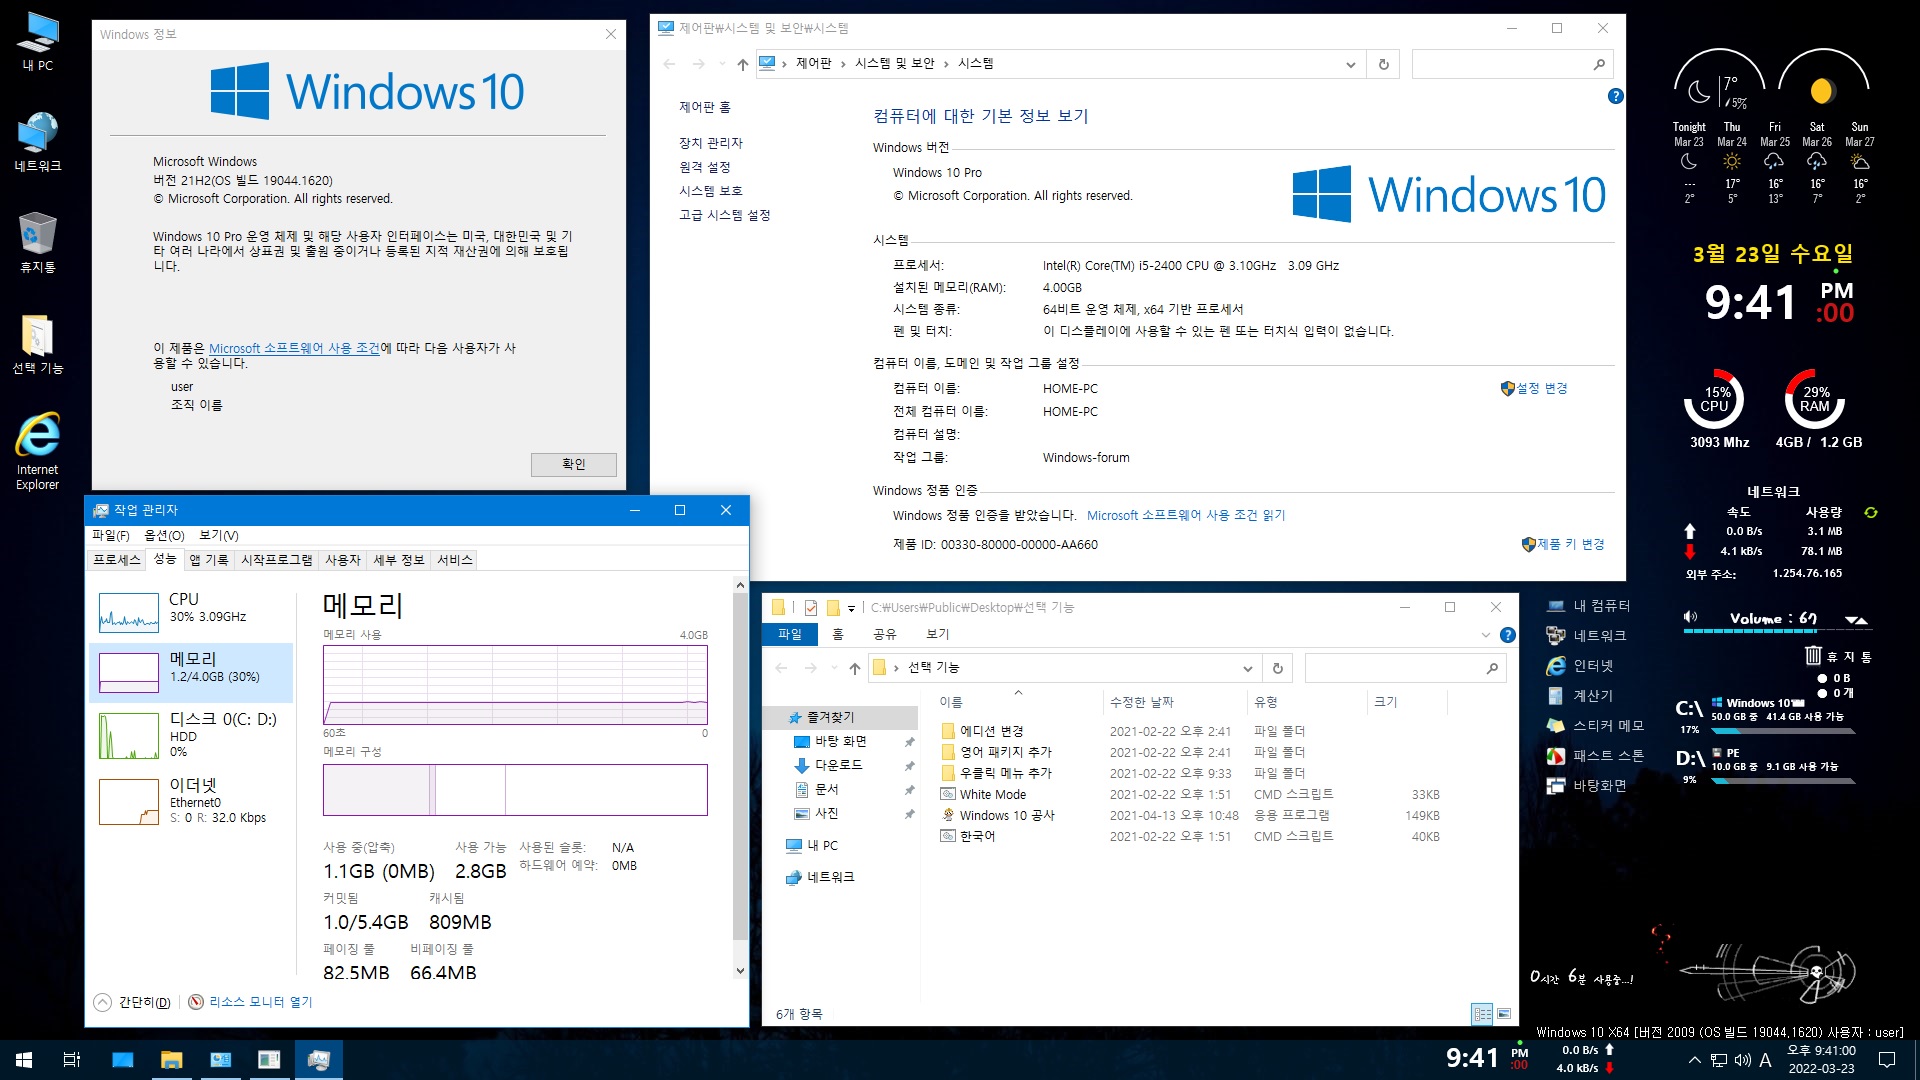
Task: Select the Windows 10 공사 application file
Action: 1190,815
